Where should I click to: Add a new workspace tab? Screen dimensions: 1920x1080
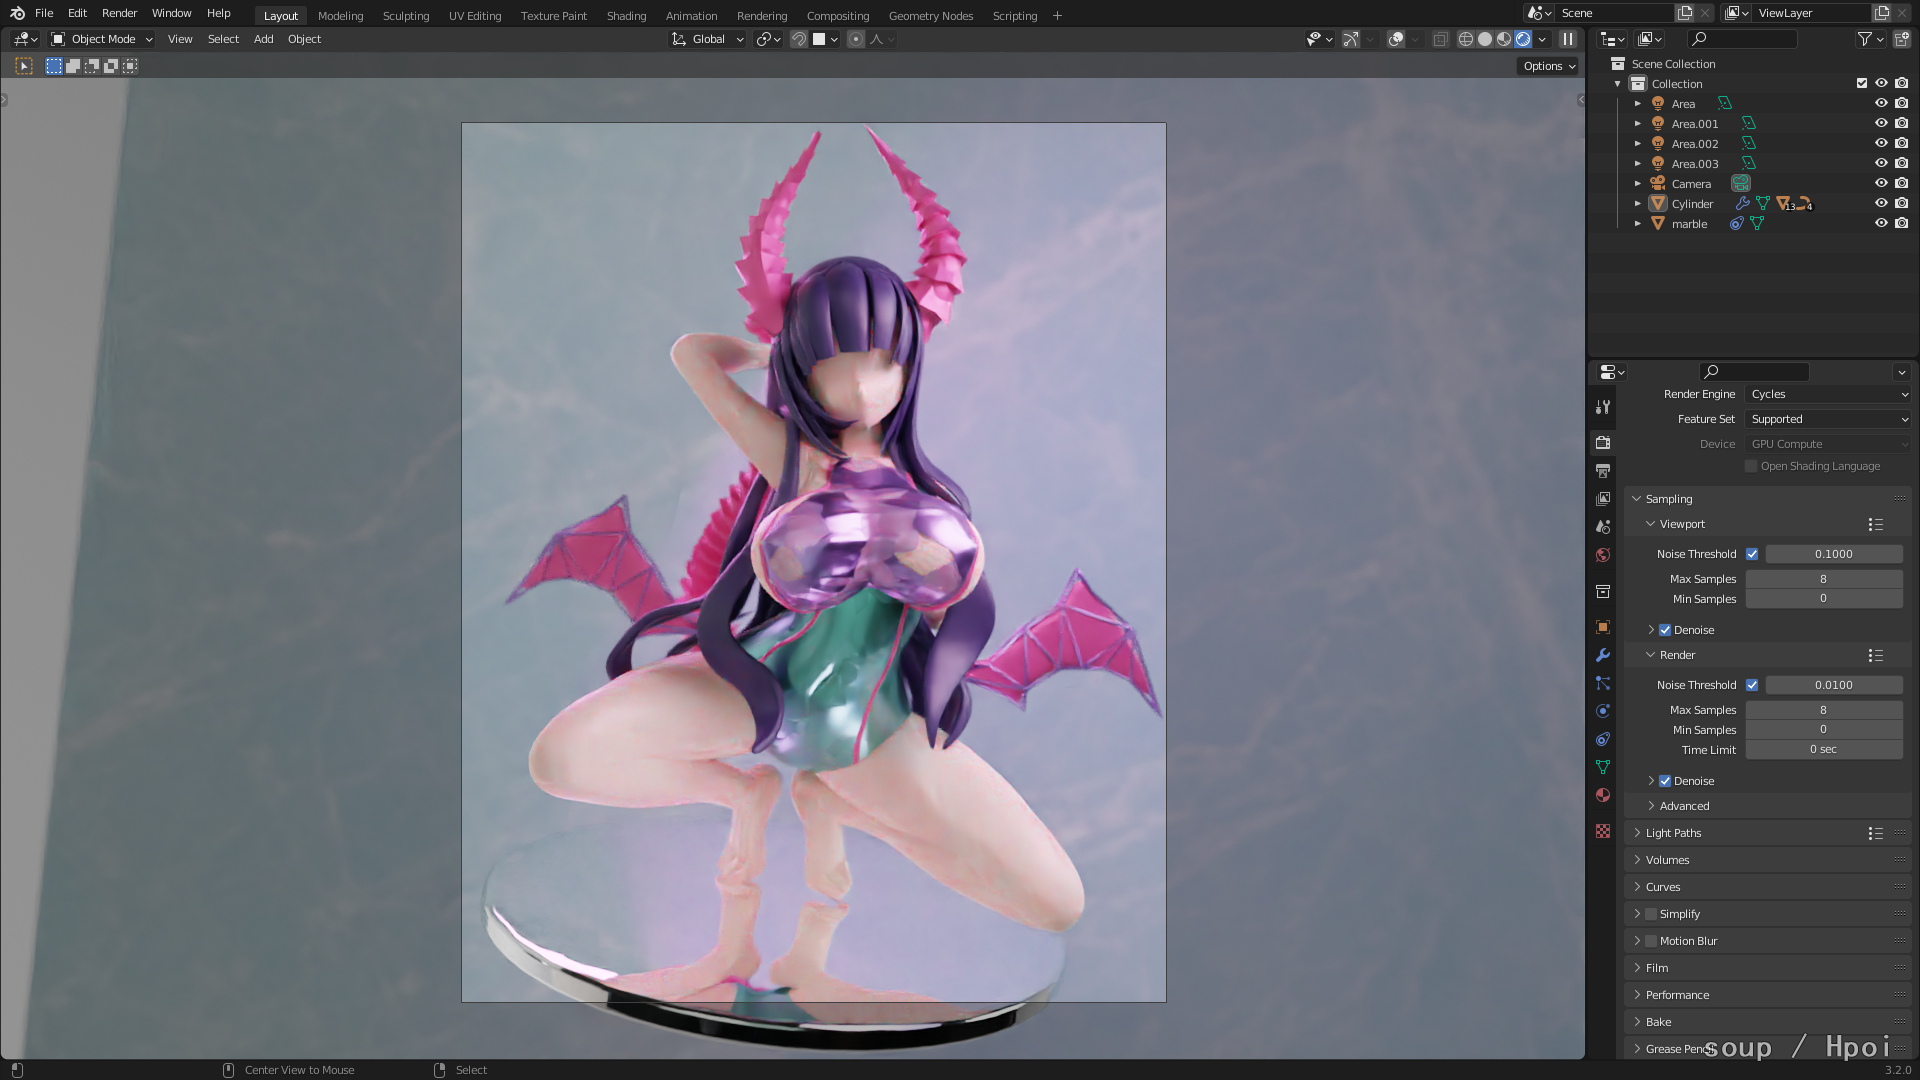1057,15
